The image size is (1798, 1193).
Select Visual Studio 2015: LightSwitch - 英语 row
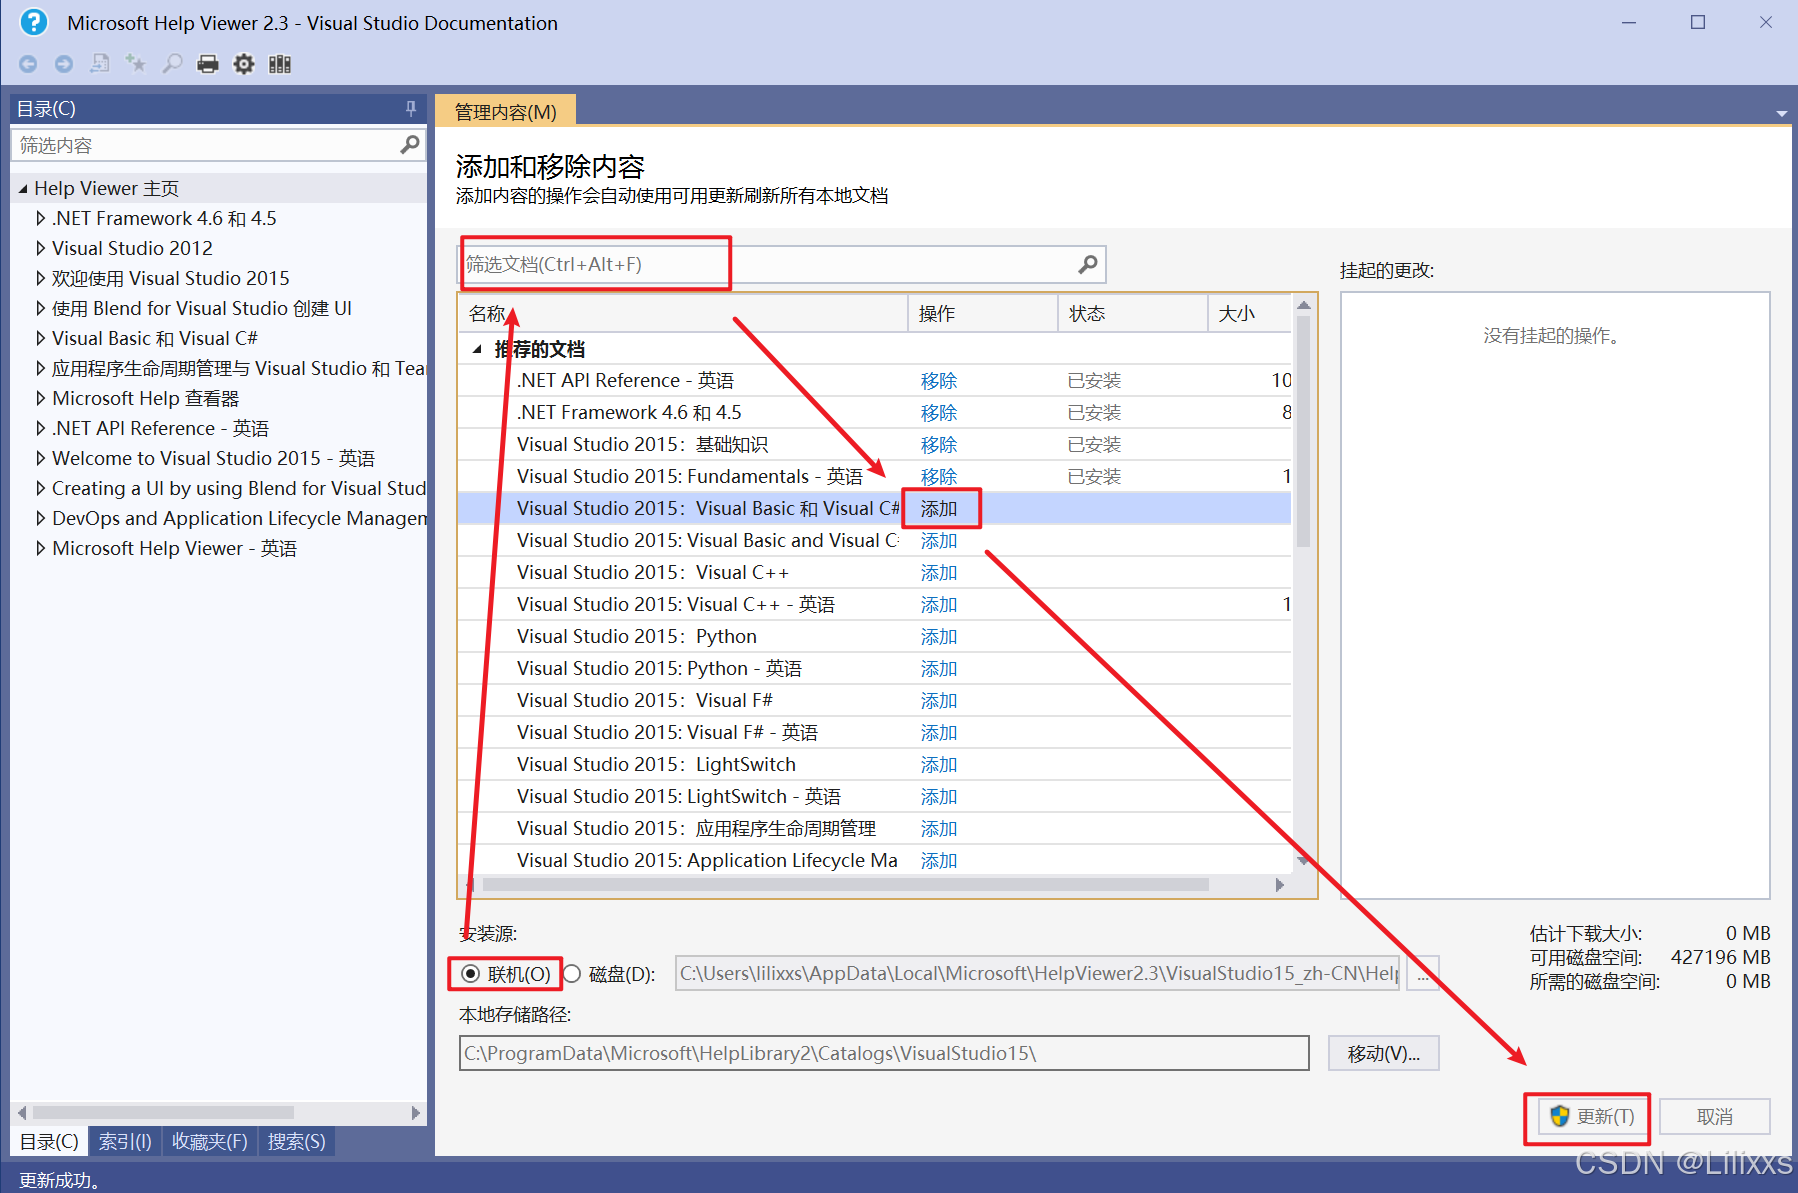coord(874,796)
